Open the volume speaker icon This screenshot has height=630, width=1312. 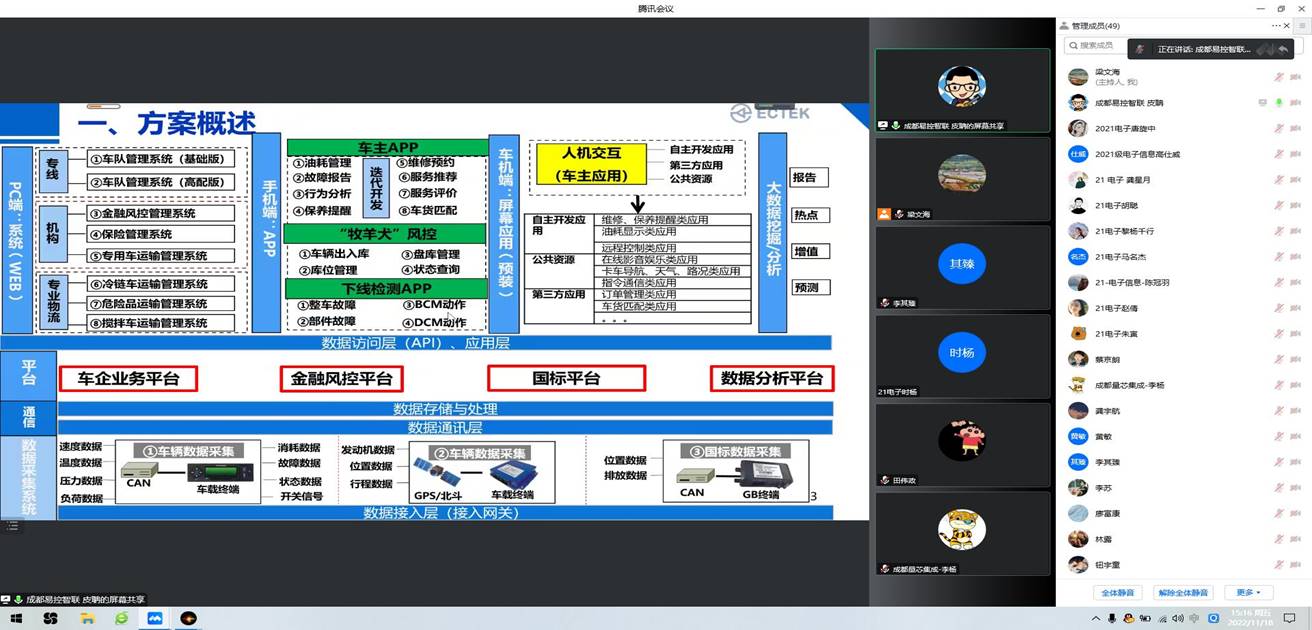click(1178, 619)
